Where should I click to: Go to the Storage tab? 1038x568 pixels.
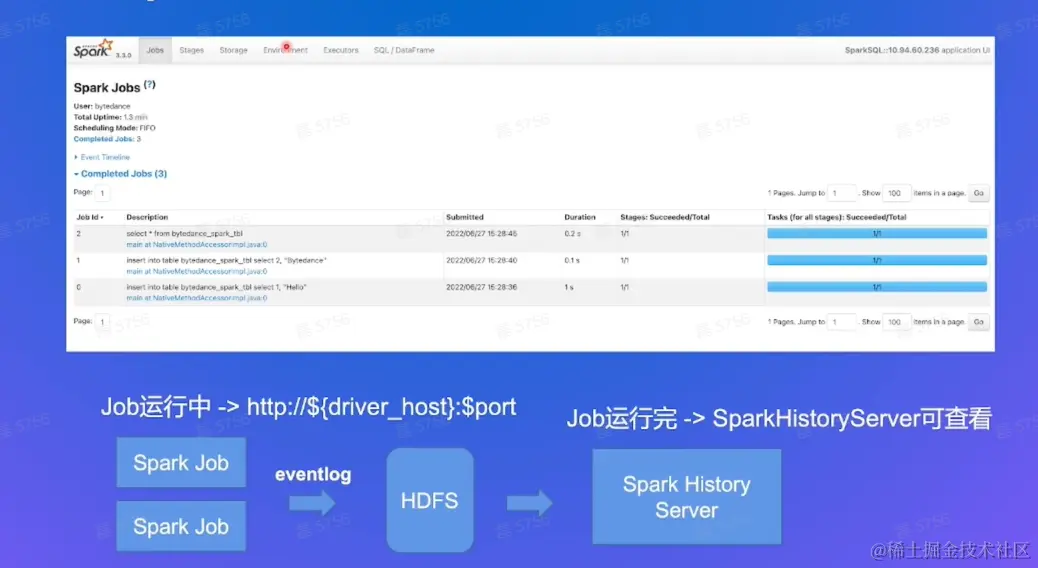click(233, 50)
